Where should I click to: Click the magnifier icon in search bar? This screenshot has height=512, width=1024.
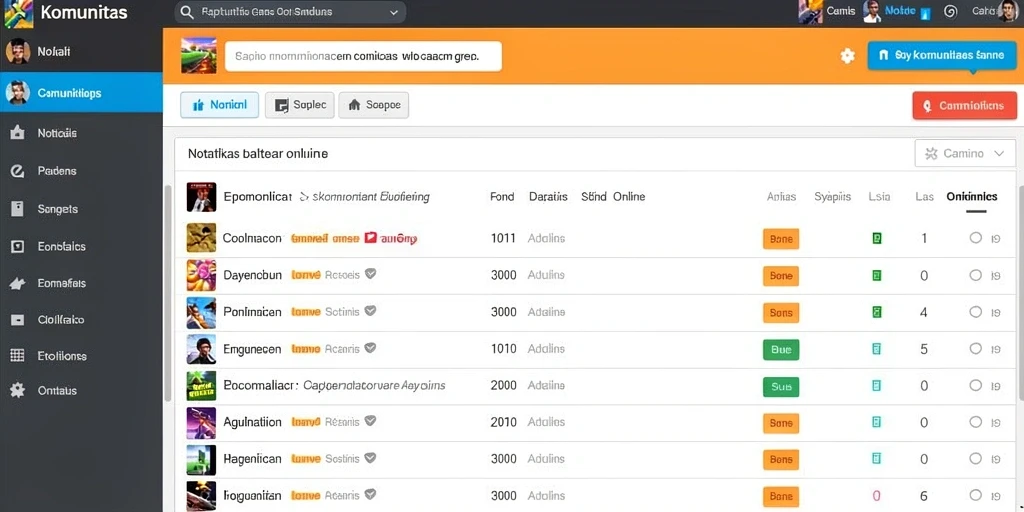click(x=187, y=12)
